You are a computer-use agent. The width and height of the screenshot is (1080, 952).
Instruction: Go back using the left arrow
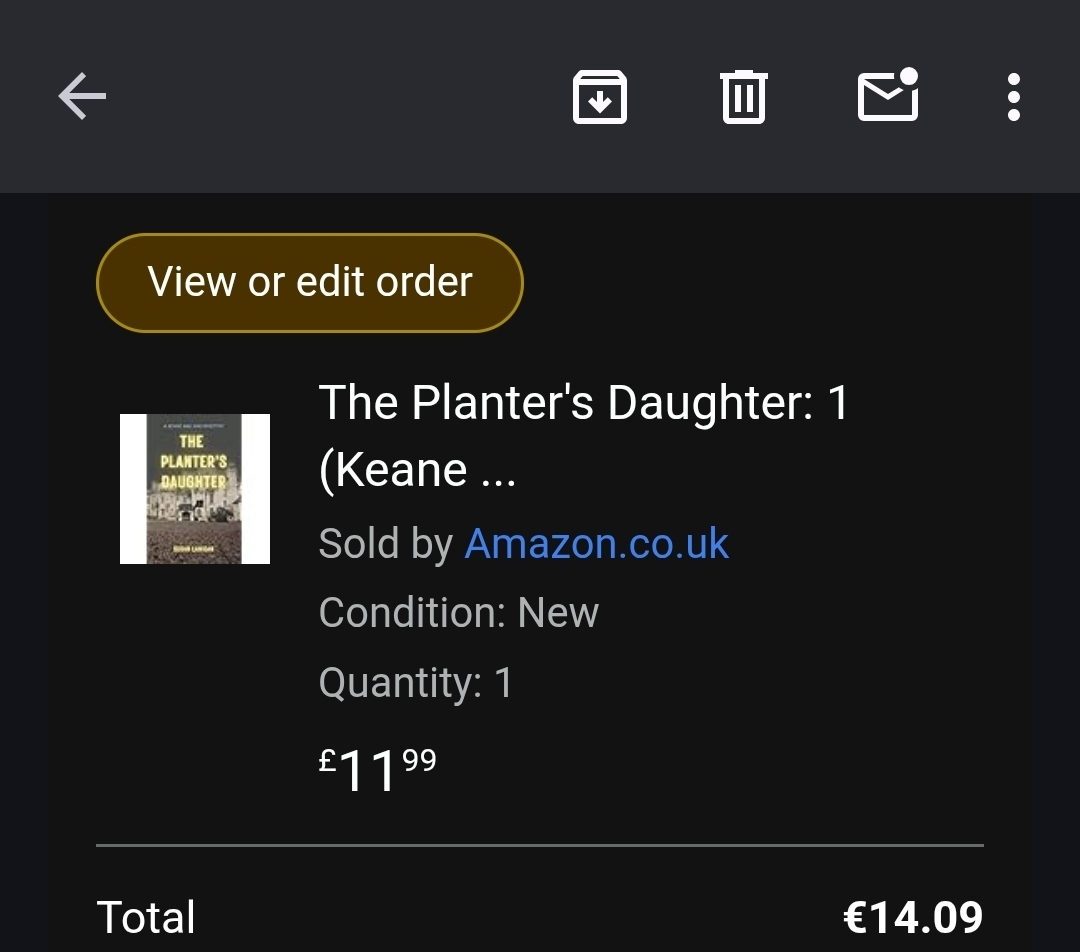coord(82,97)
